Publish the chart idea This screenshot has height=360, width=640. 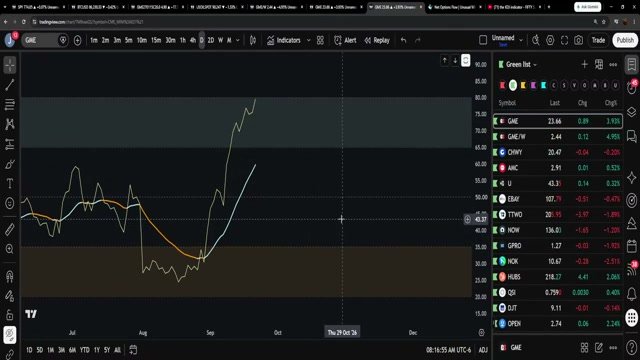tap(625, 40)
